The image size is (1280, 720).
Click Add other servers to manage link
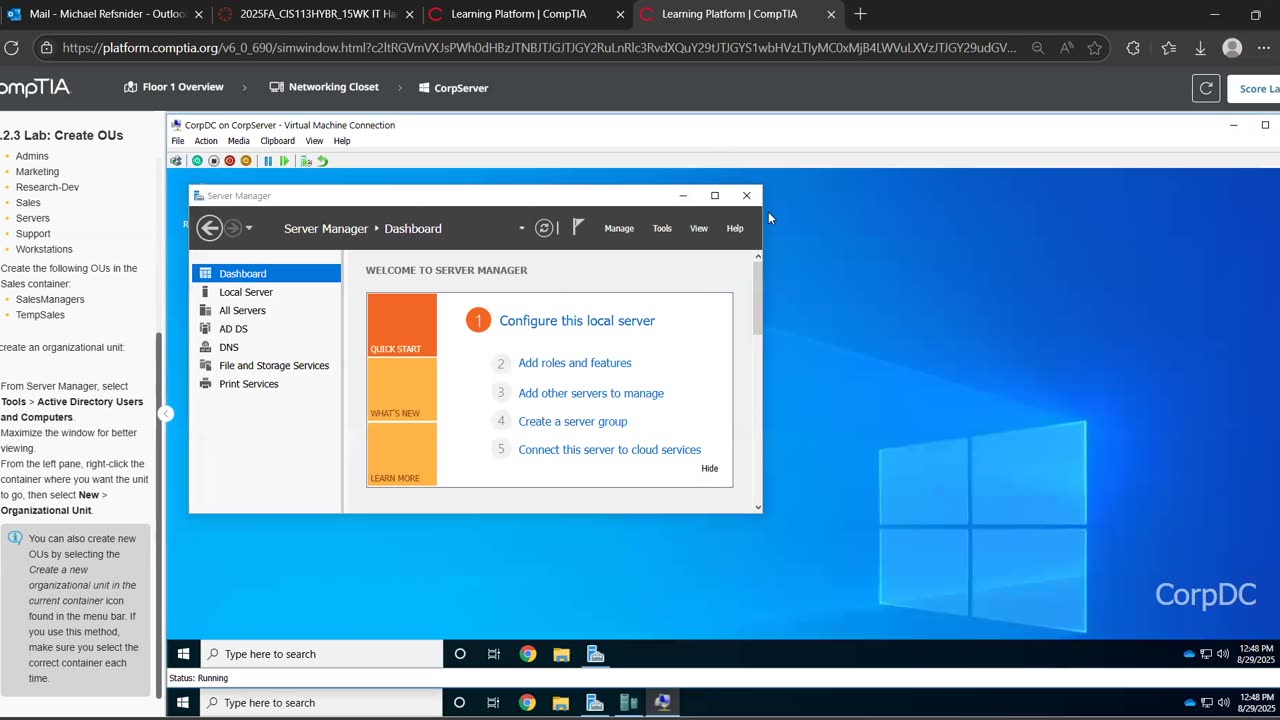pyautogui.click(x=591, y=393)
